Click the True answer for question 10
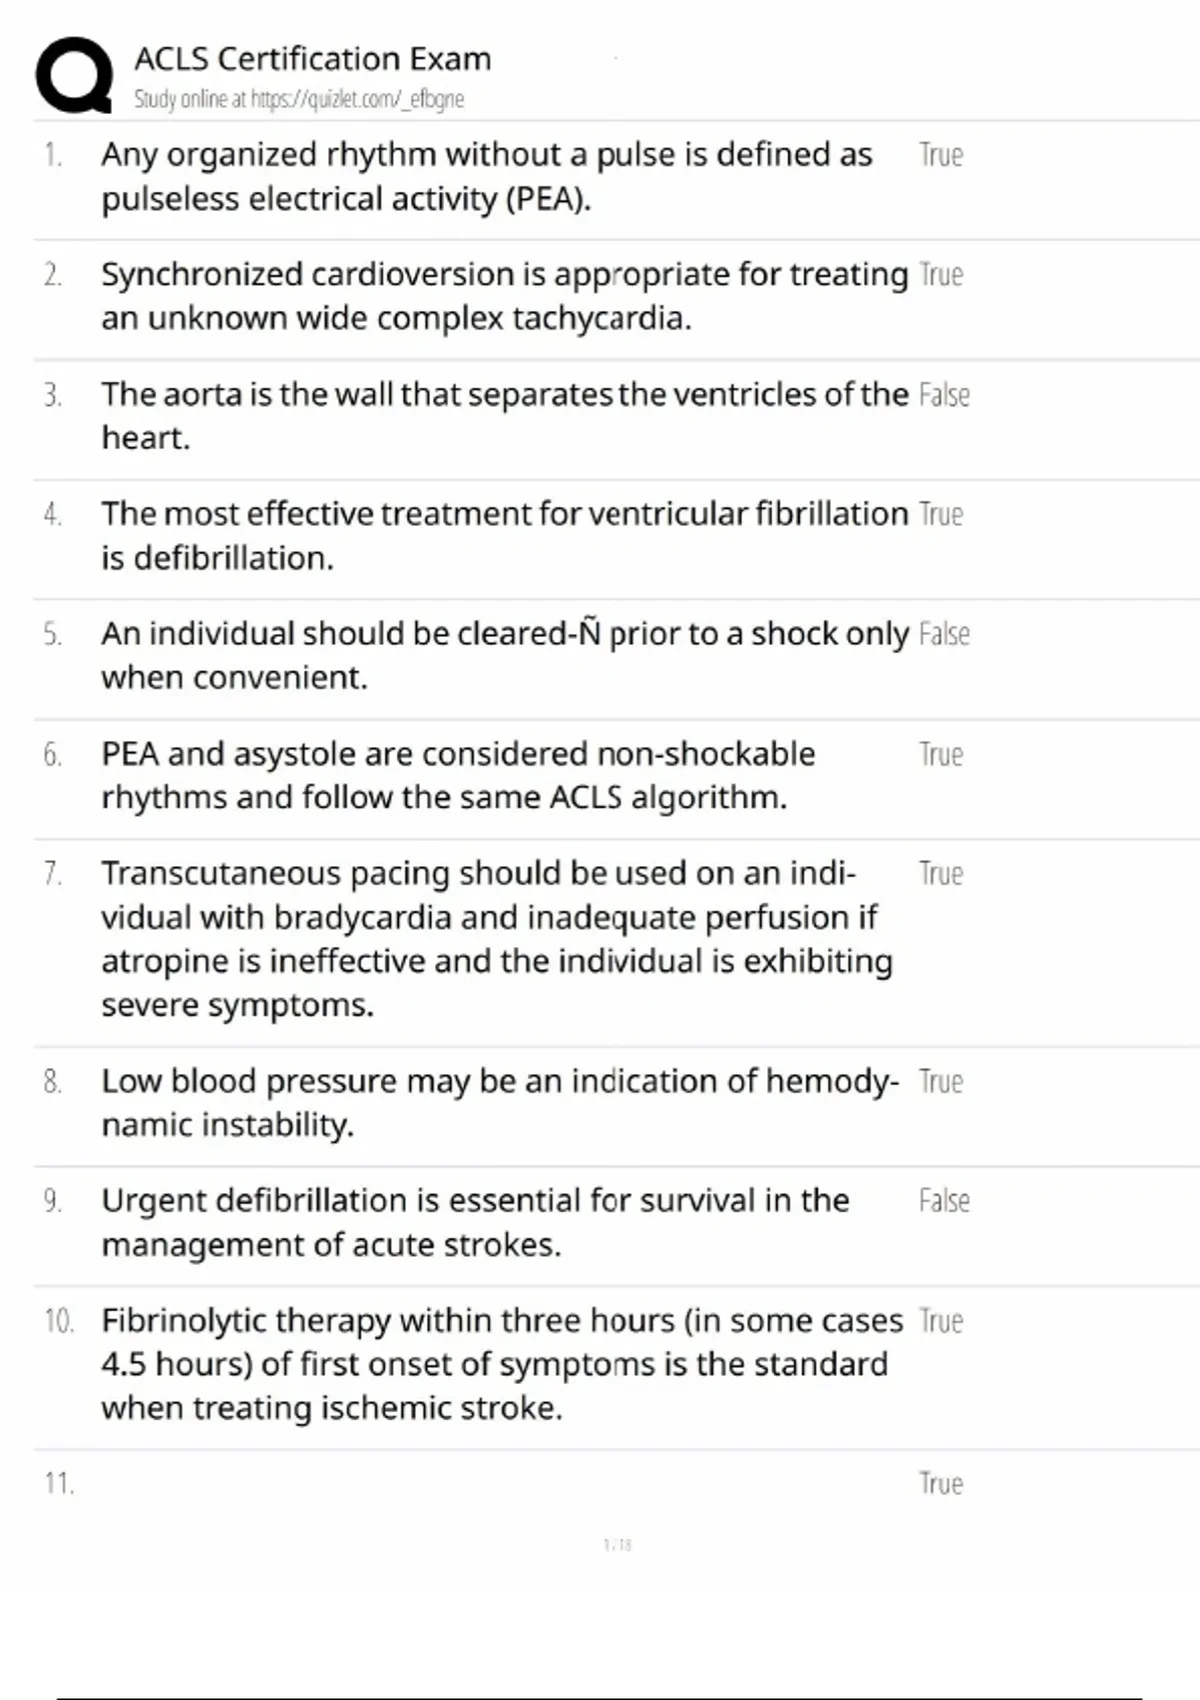 coord(940,1321)
